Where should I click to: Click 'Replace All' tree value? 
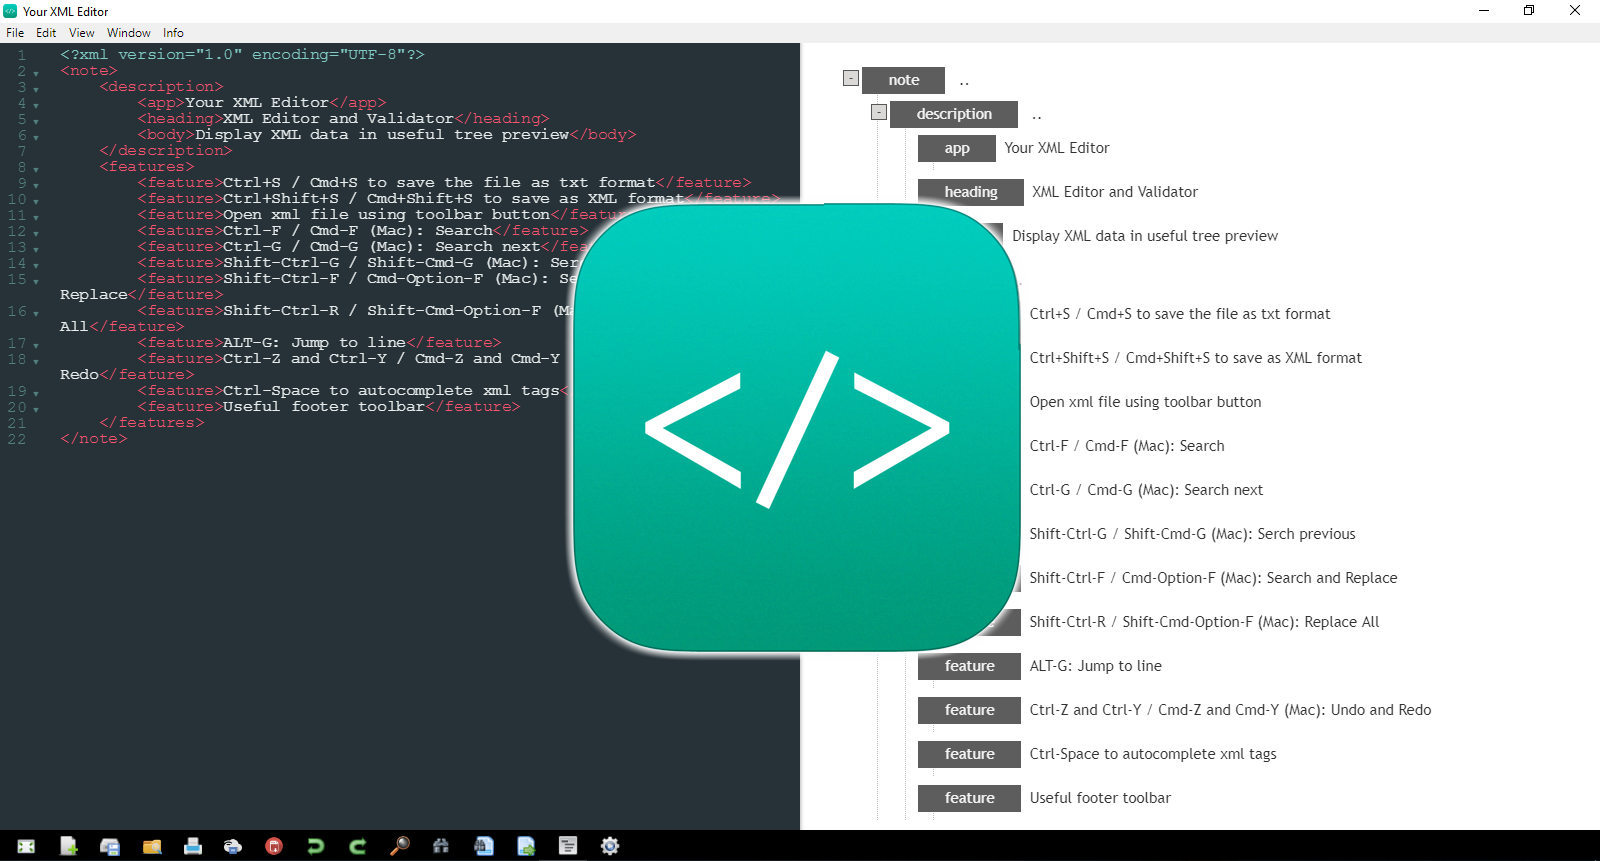(x=1205, y=622)
